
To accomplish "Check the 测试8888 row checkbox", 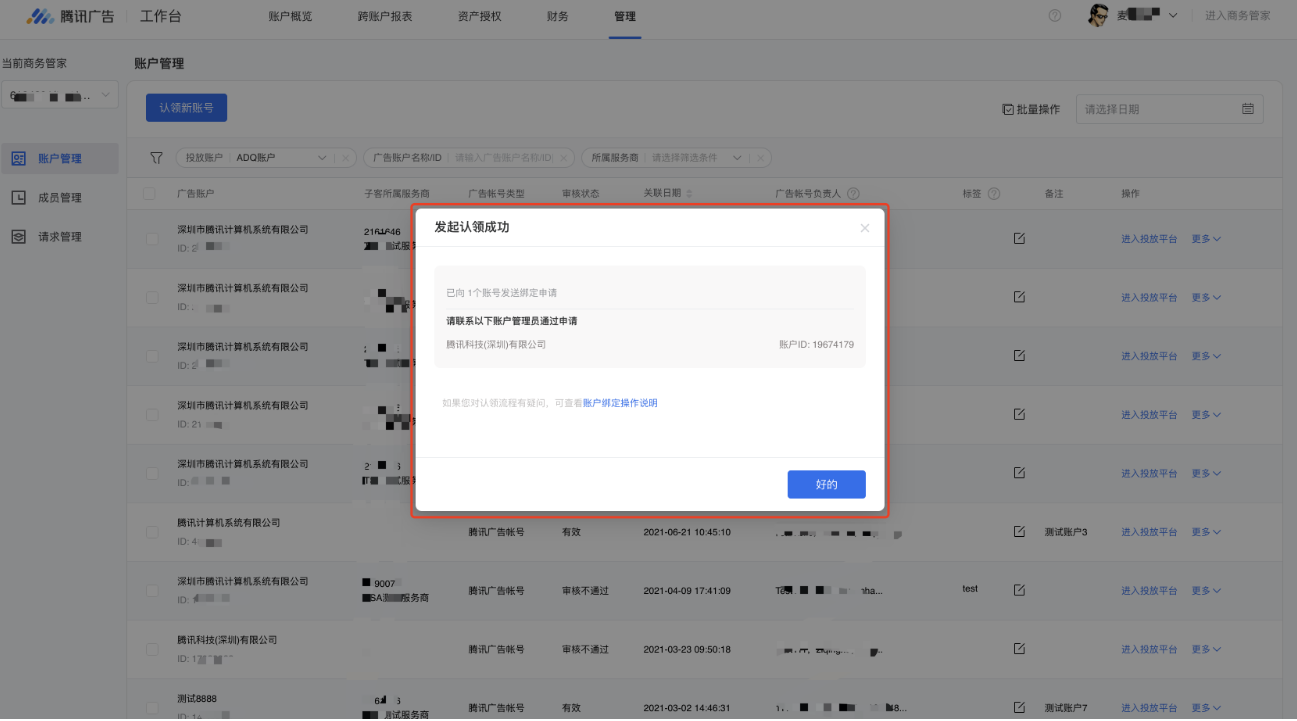I will coord(152,708).
